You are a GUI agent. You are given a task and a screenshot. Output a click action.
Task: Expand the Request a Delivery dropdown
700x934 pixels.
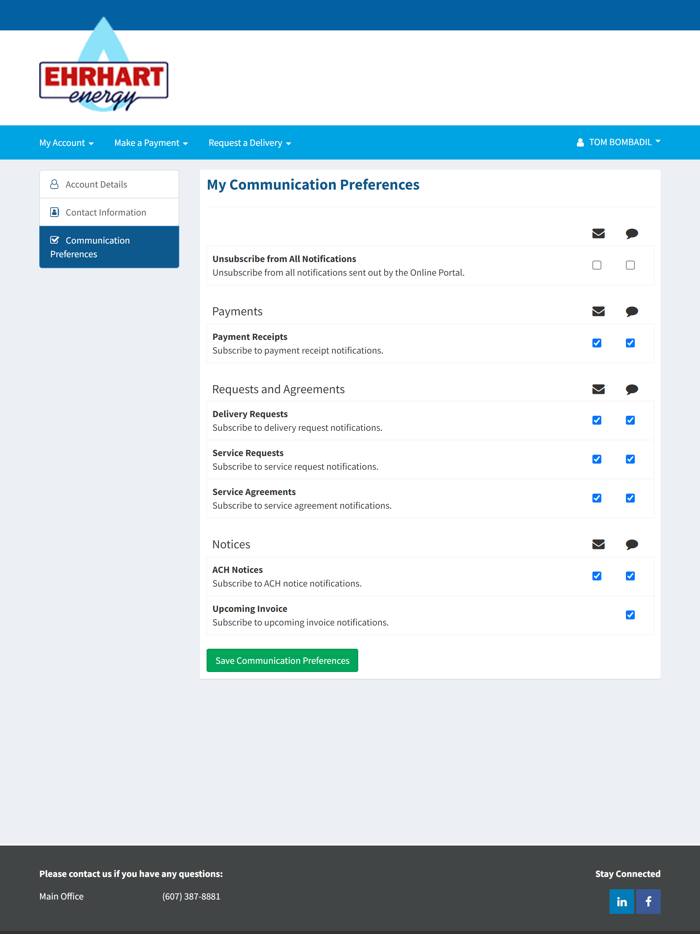(x=250, y=143)
